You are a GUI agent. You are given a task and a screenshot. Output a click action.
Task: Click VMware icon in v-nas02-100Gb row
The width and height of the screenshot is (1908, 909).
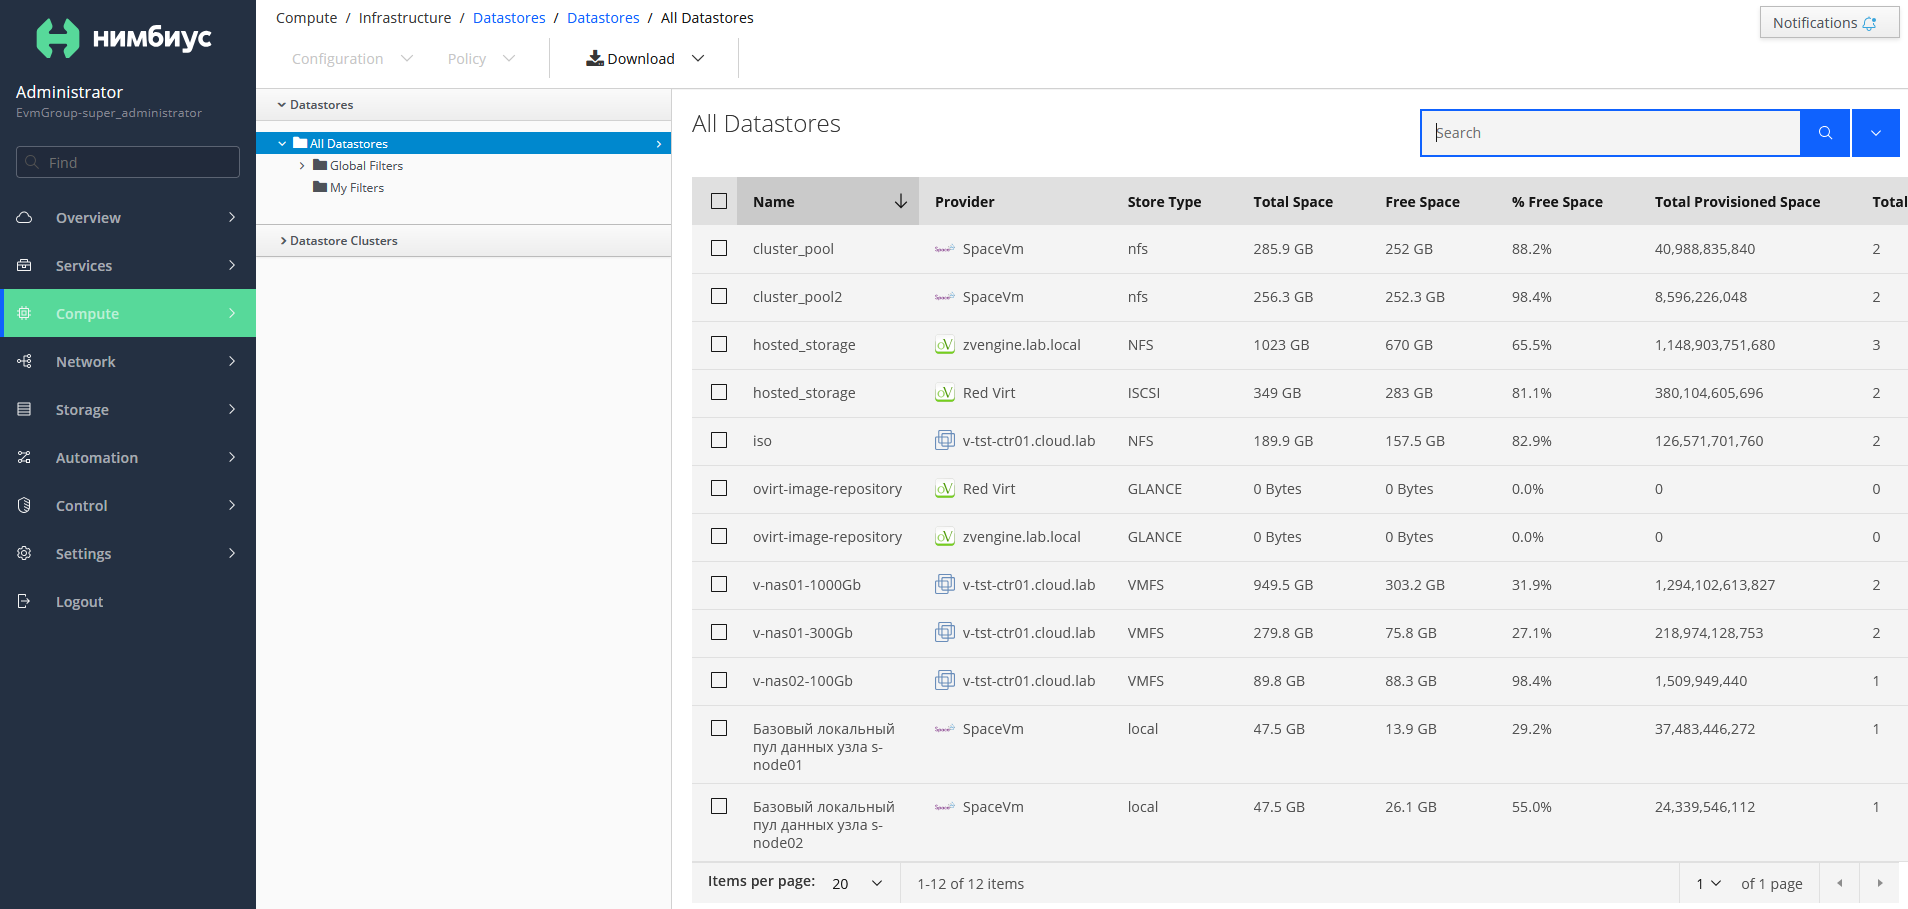coord(945,680)
